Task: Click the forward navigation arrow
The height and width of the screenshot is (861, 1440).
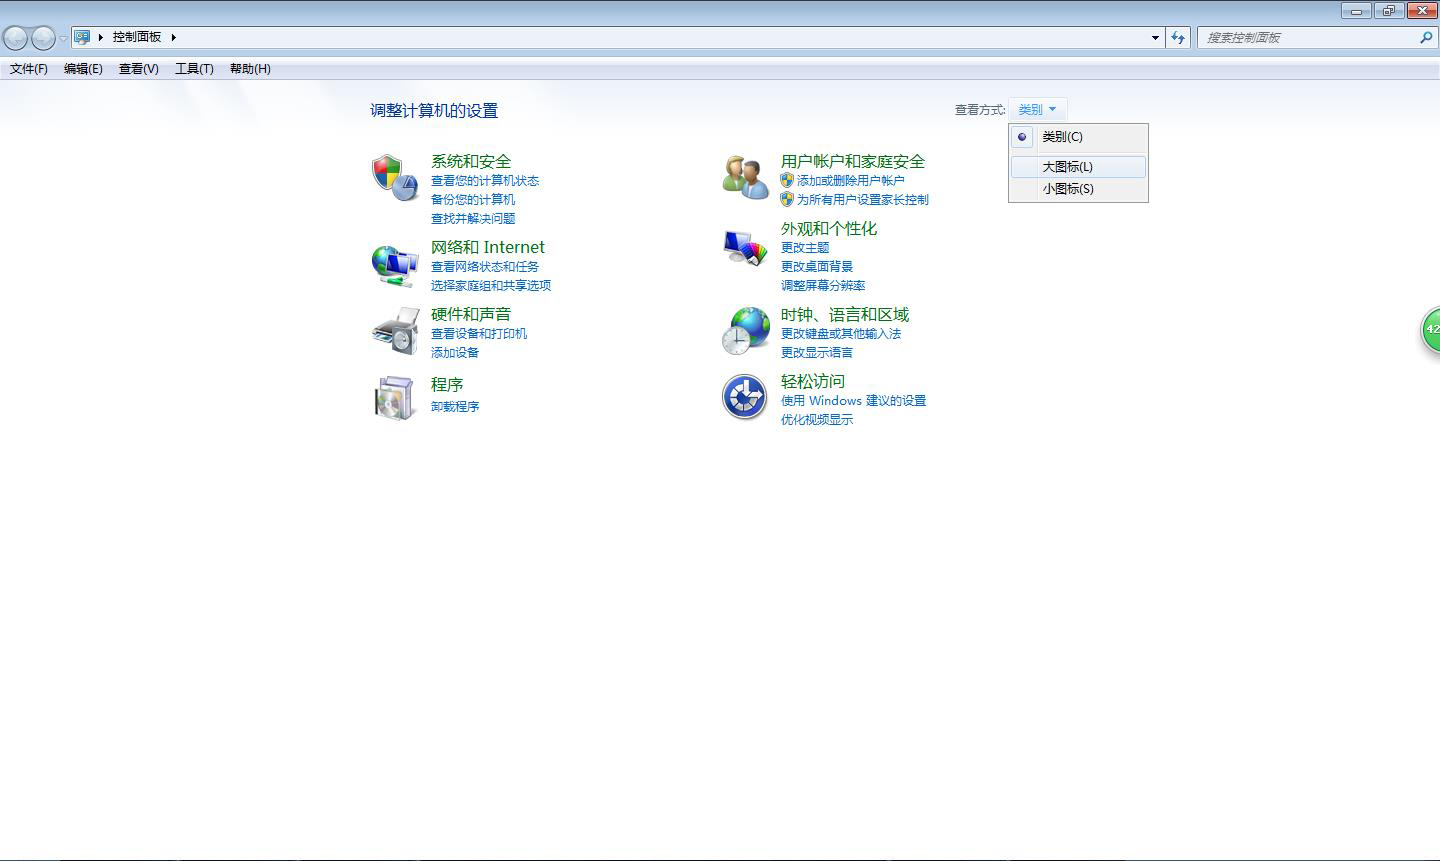Action: (x=43, y=38)
